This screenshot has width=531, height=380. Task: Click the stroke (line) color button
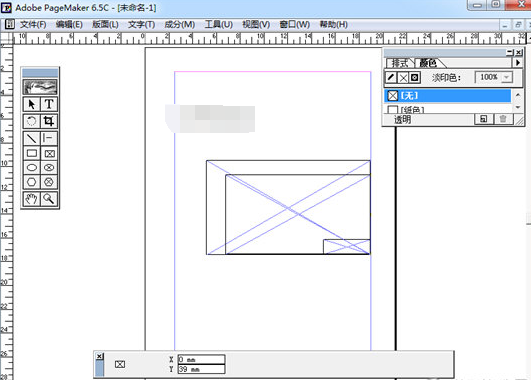coord(390,78)
